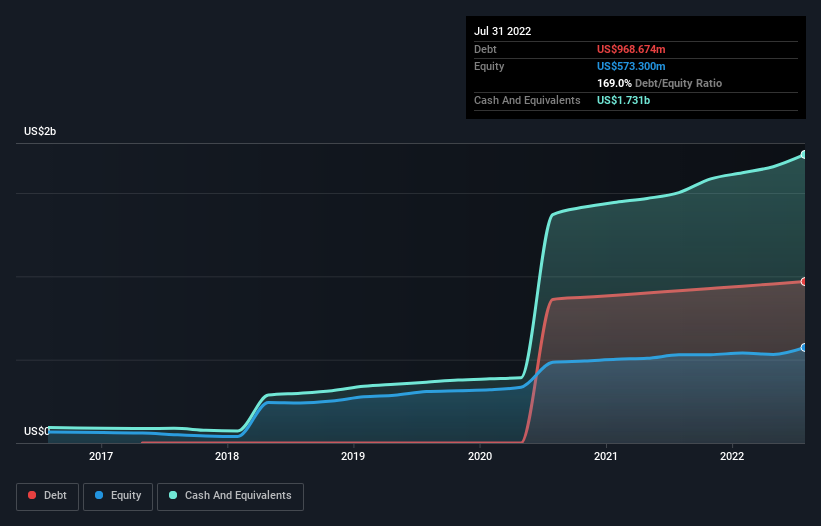Click the US$968.674m debt value
This screenshot has width=821, height=526.
pos(631,49)
